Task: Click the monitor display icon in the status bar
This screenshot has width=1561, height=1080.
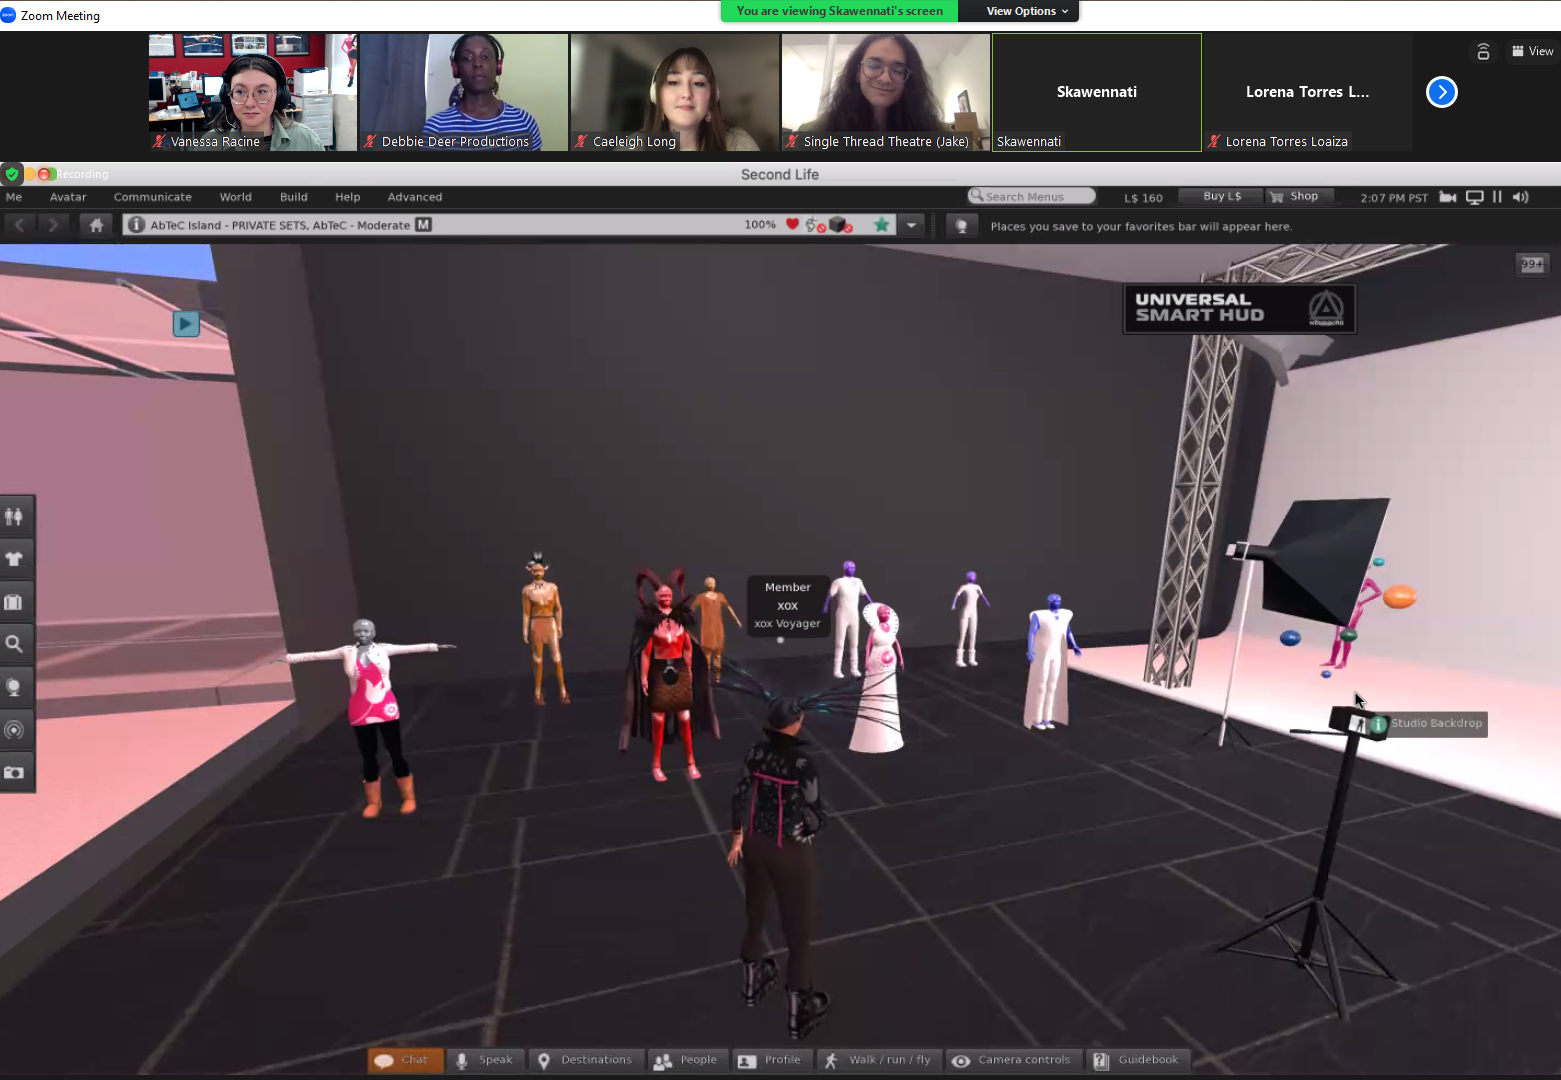Action: [x=1475, y=197]
